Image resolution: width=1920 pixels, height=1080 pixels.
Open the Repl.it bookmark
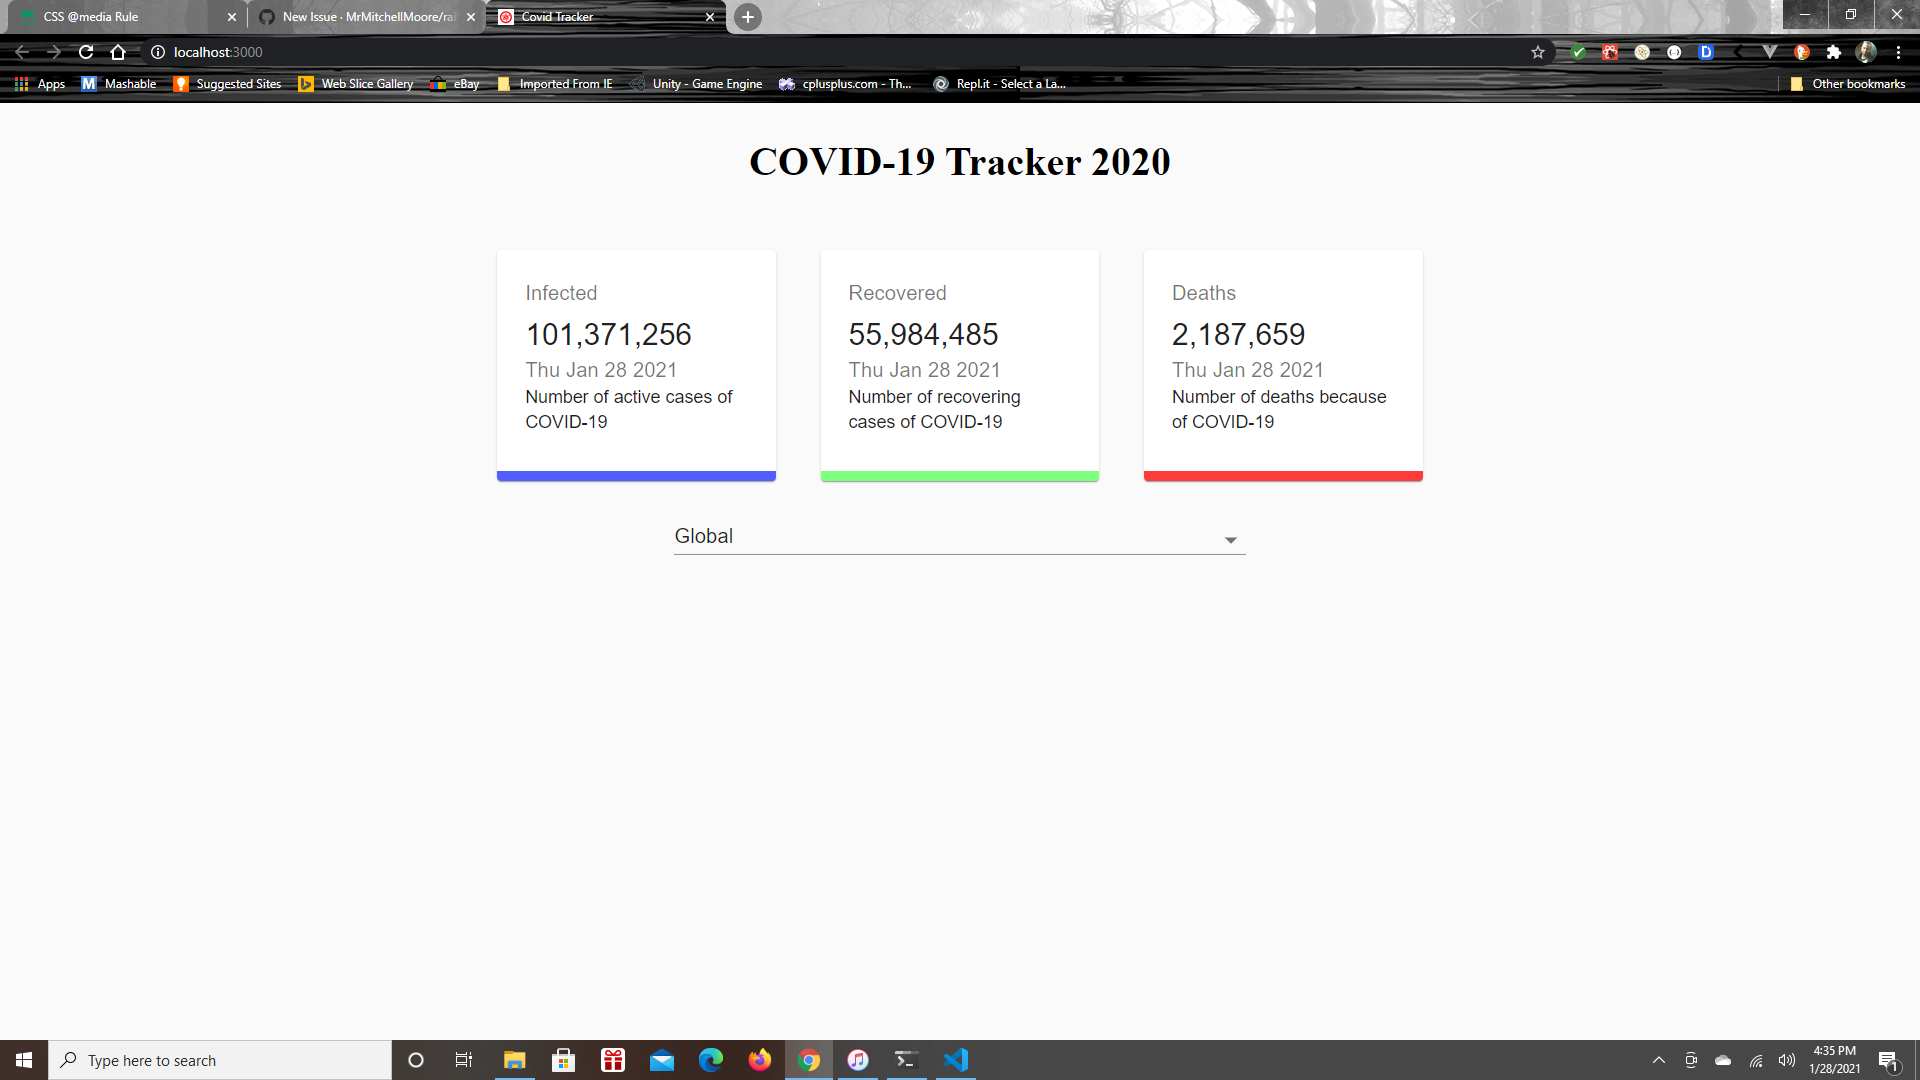[x=1000, y=84]
